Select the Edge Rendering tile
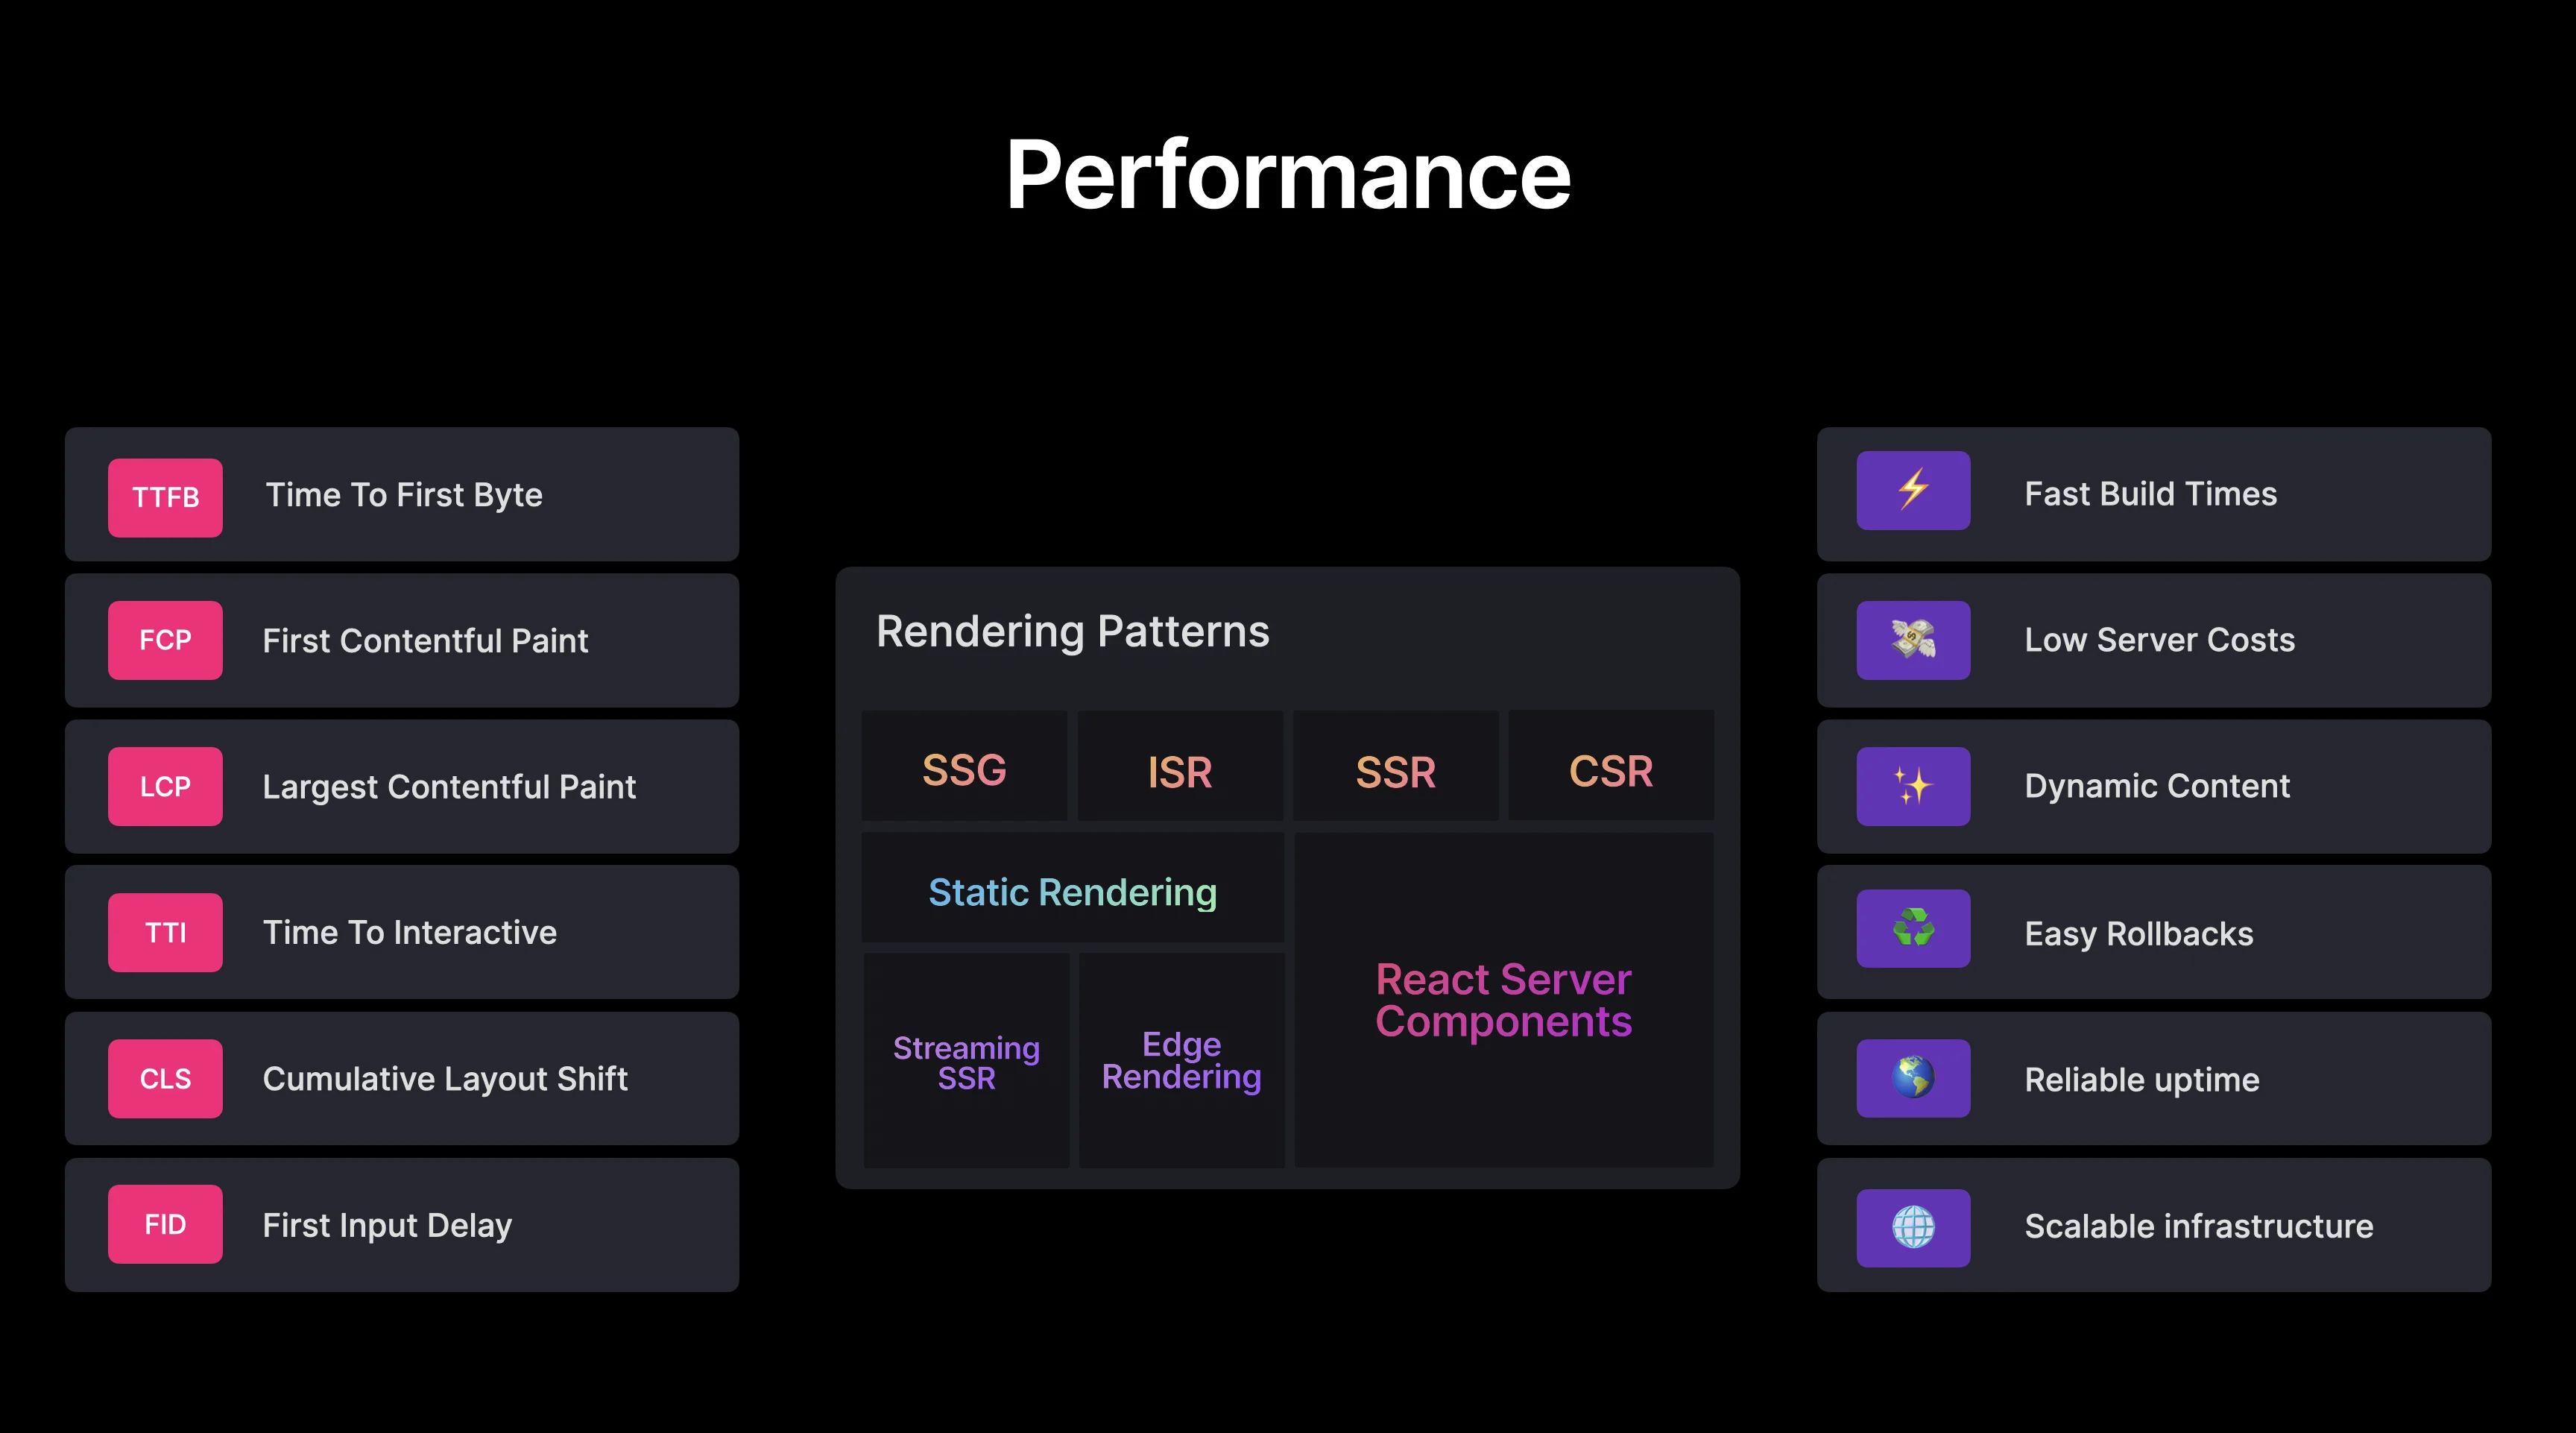Image resolution: width=2576 pixels, height=1433 pixels. [x=1181, y=1061]
